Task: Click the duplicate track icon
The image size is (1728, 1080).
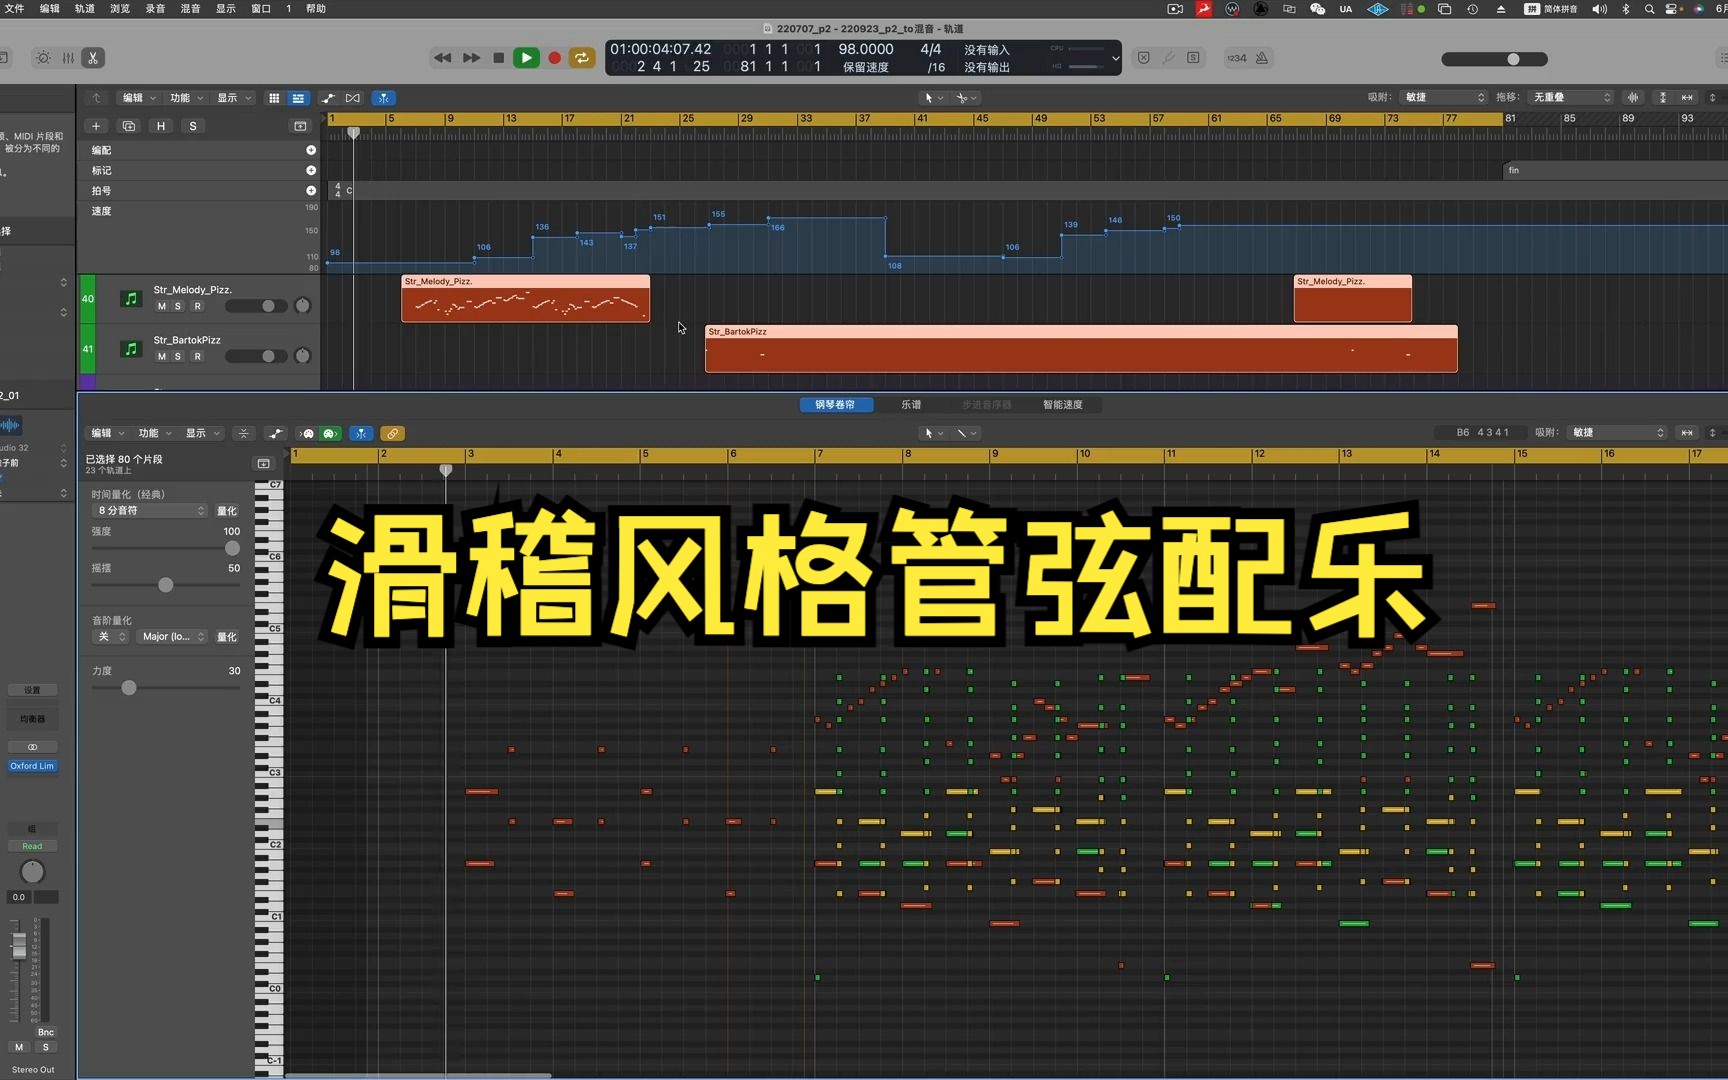Action: click(129, 126)
